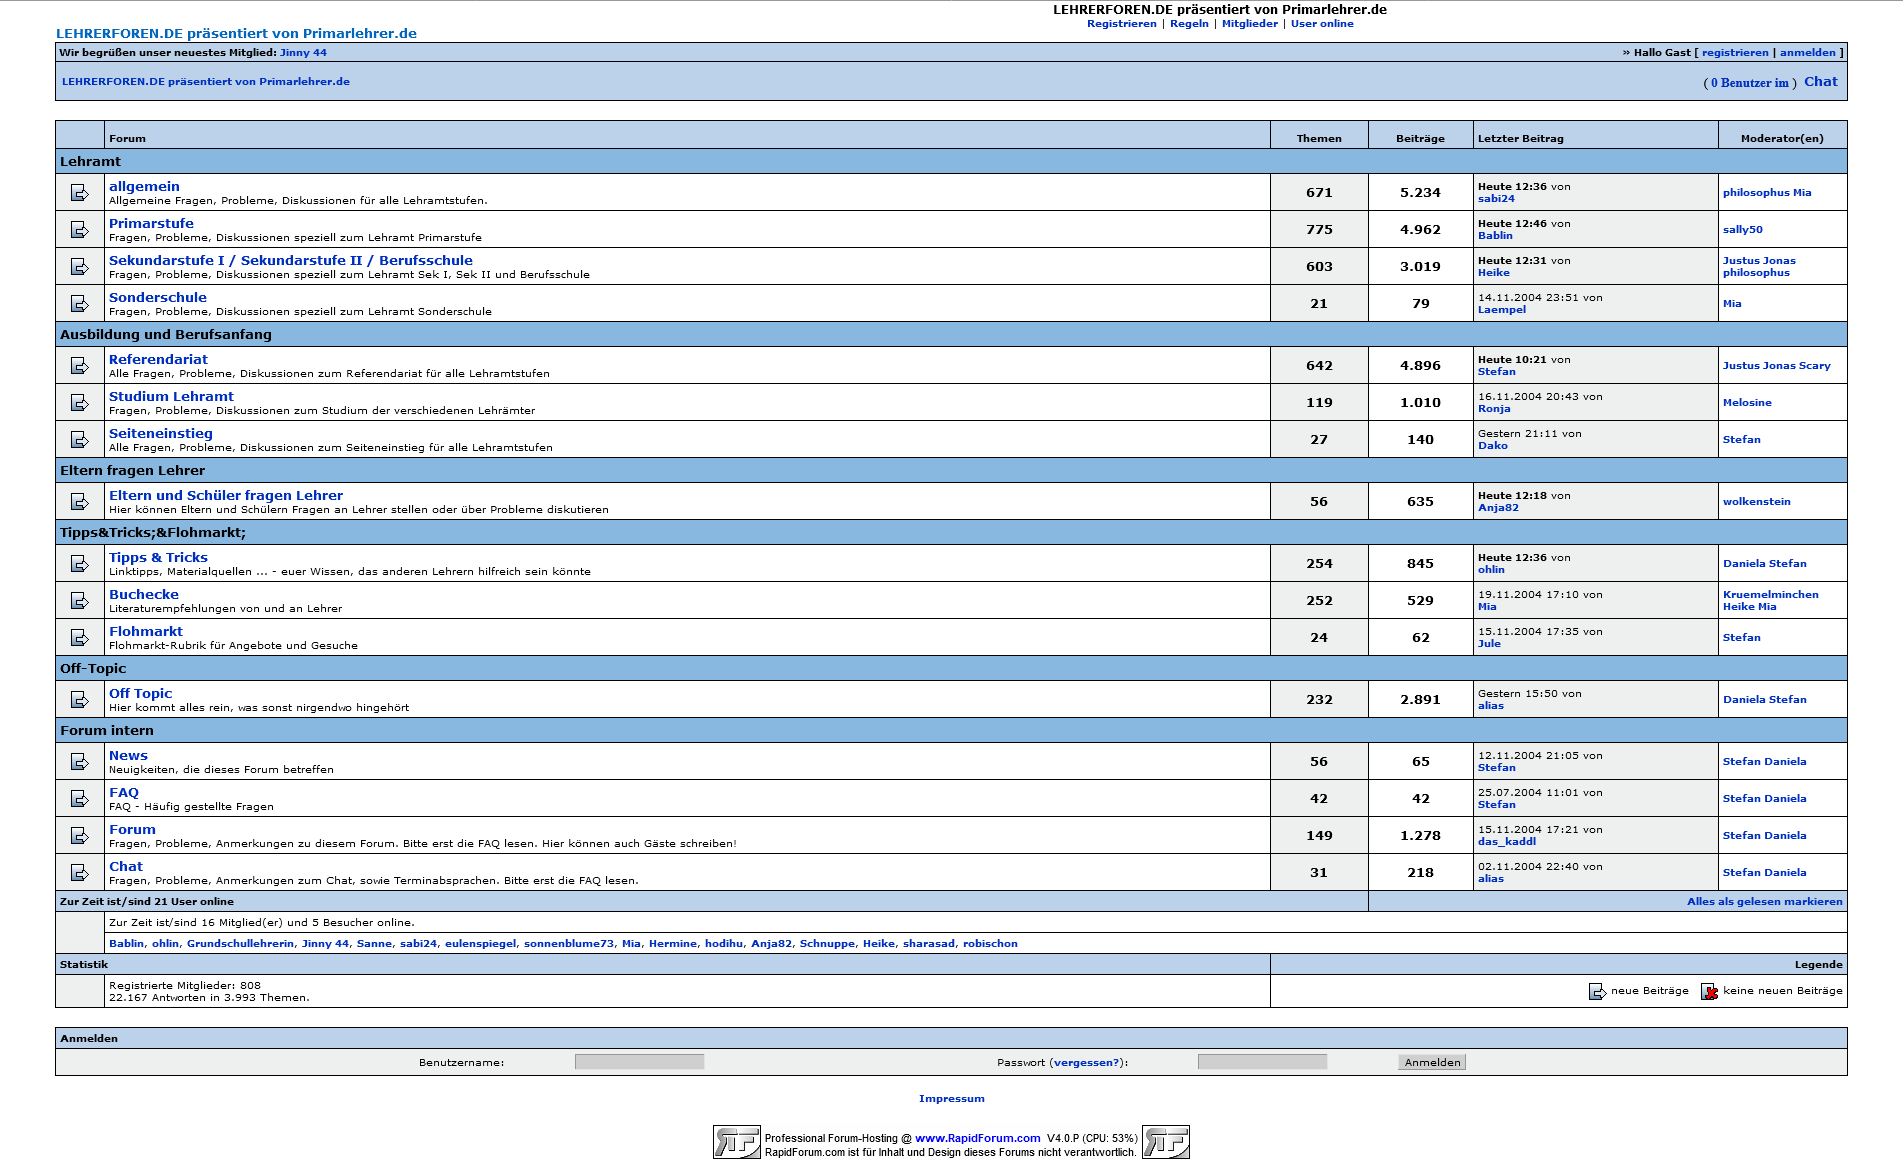Click the folder icon next to Primarstufe
The image size is (1903, 1169).
pos(80,230)
